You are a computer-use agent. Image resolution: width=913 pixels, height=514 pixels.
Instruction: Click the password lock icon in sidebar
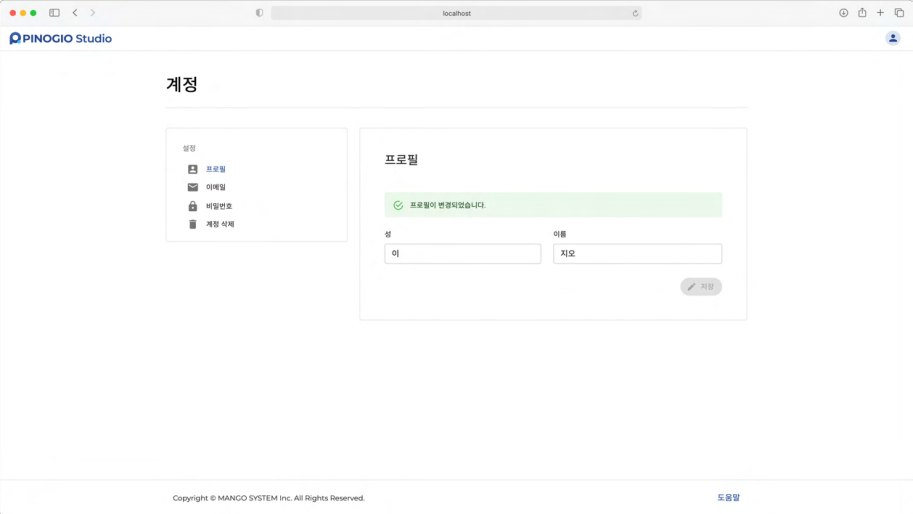click(x=193, y=206)
